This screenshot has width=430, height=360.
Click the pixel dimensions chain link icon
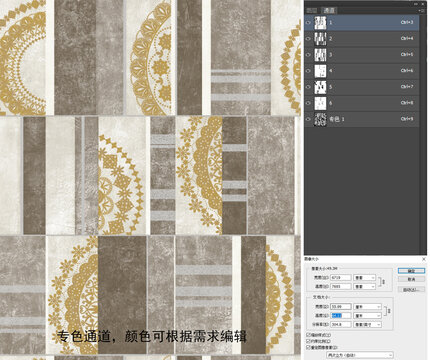pyautogui.click(x=383, y=282)
